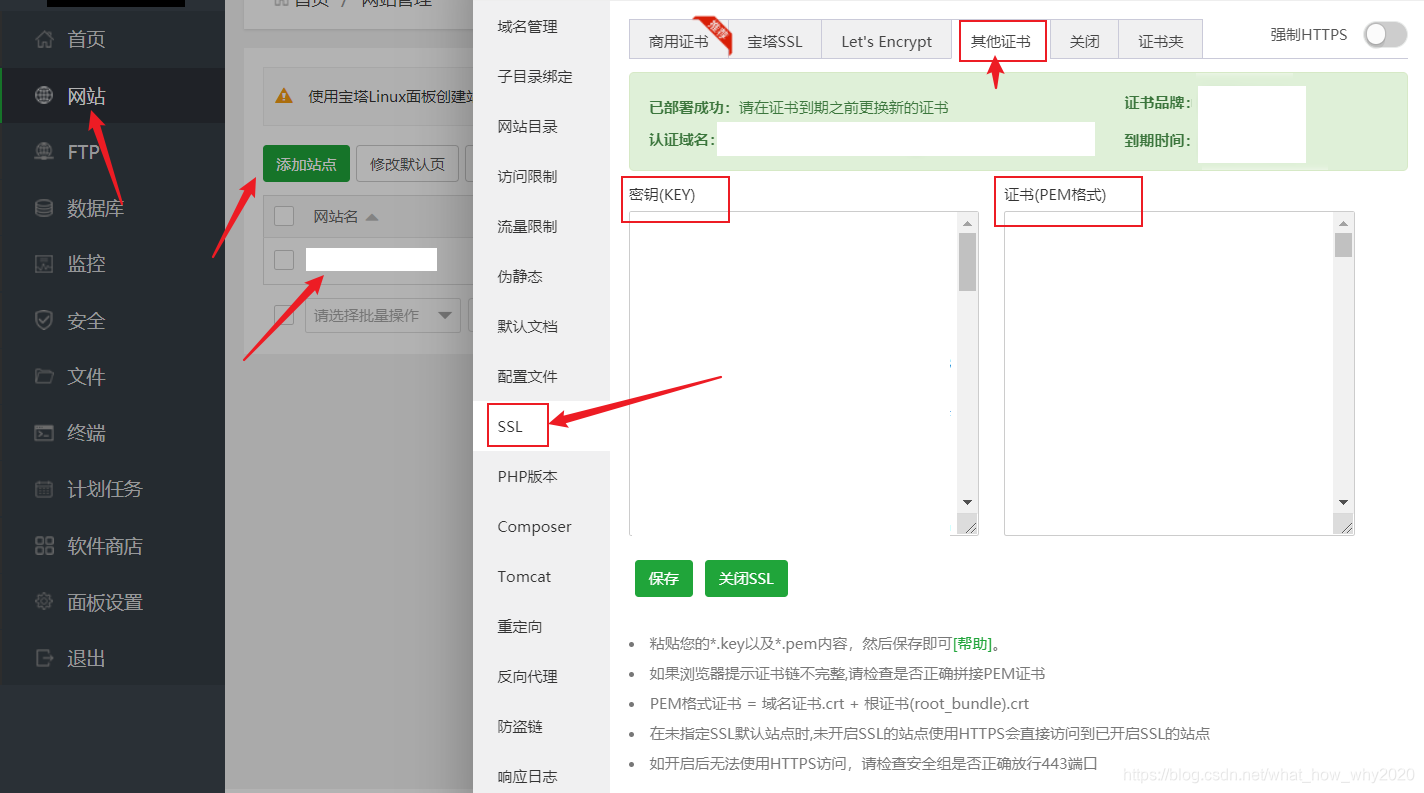The height and width of the screenshot is (793, 1424).
Task: Switch to Let's Encrypt tab
Action: point(886,41)
